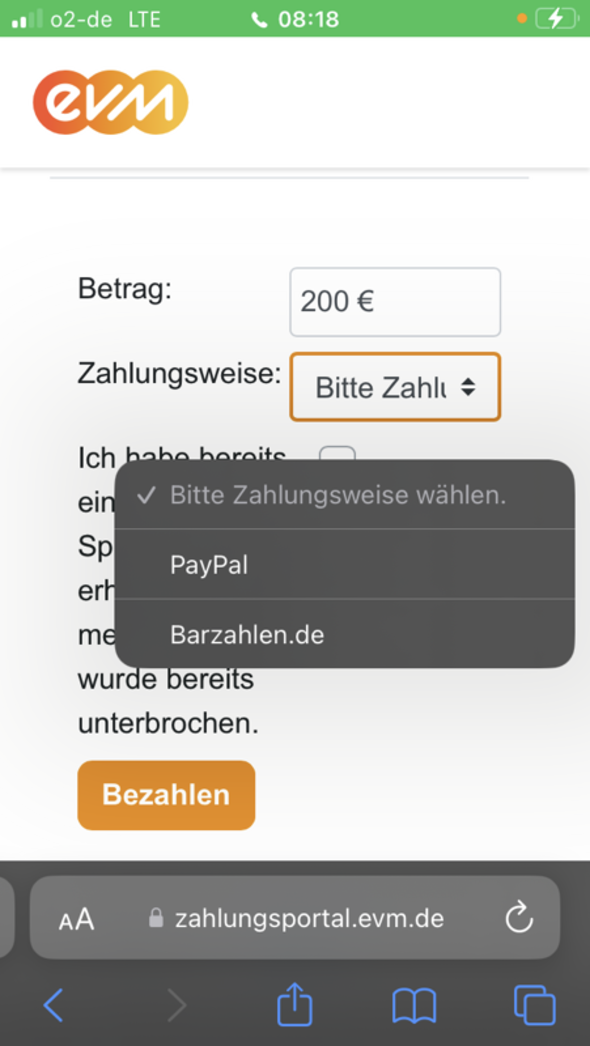Choose PayPal as payment method
This screenshot has height=1046, width=590.
coord(209,564)
